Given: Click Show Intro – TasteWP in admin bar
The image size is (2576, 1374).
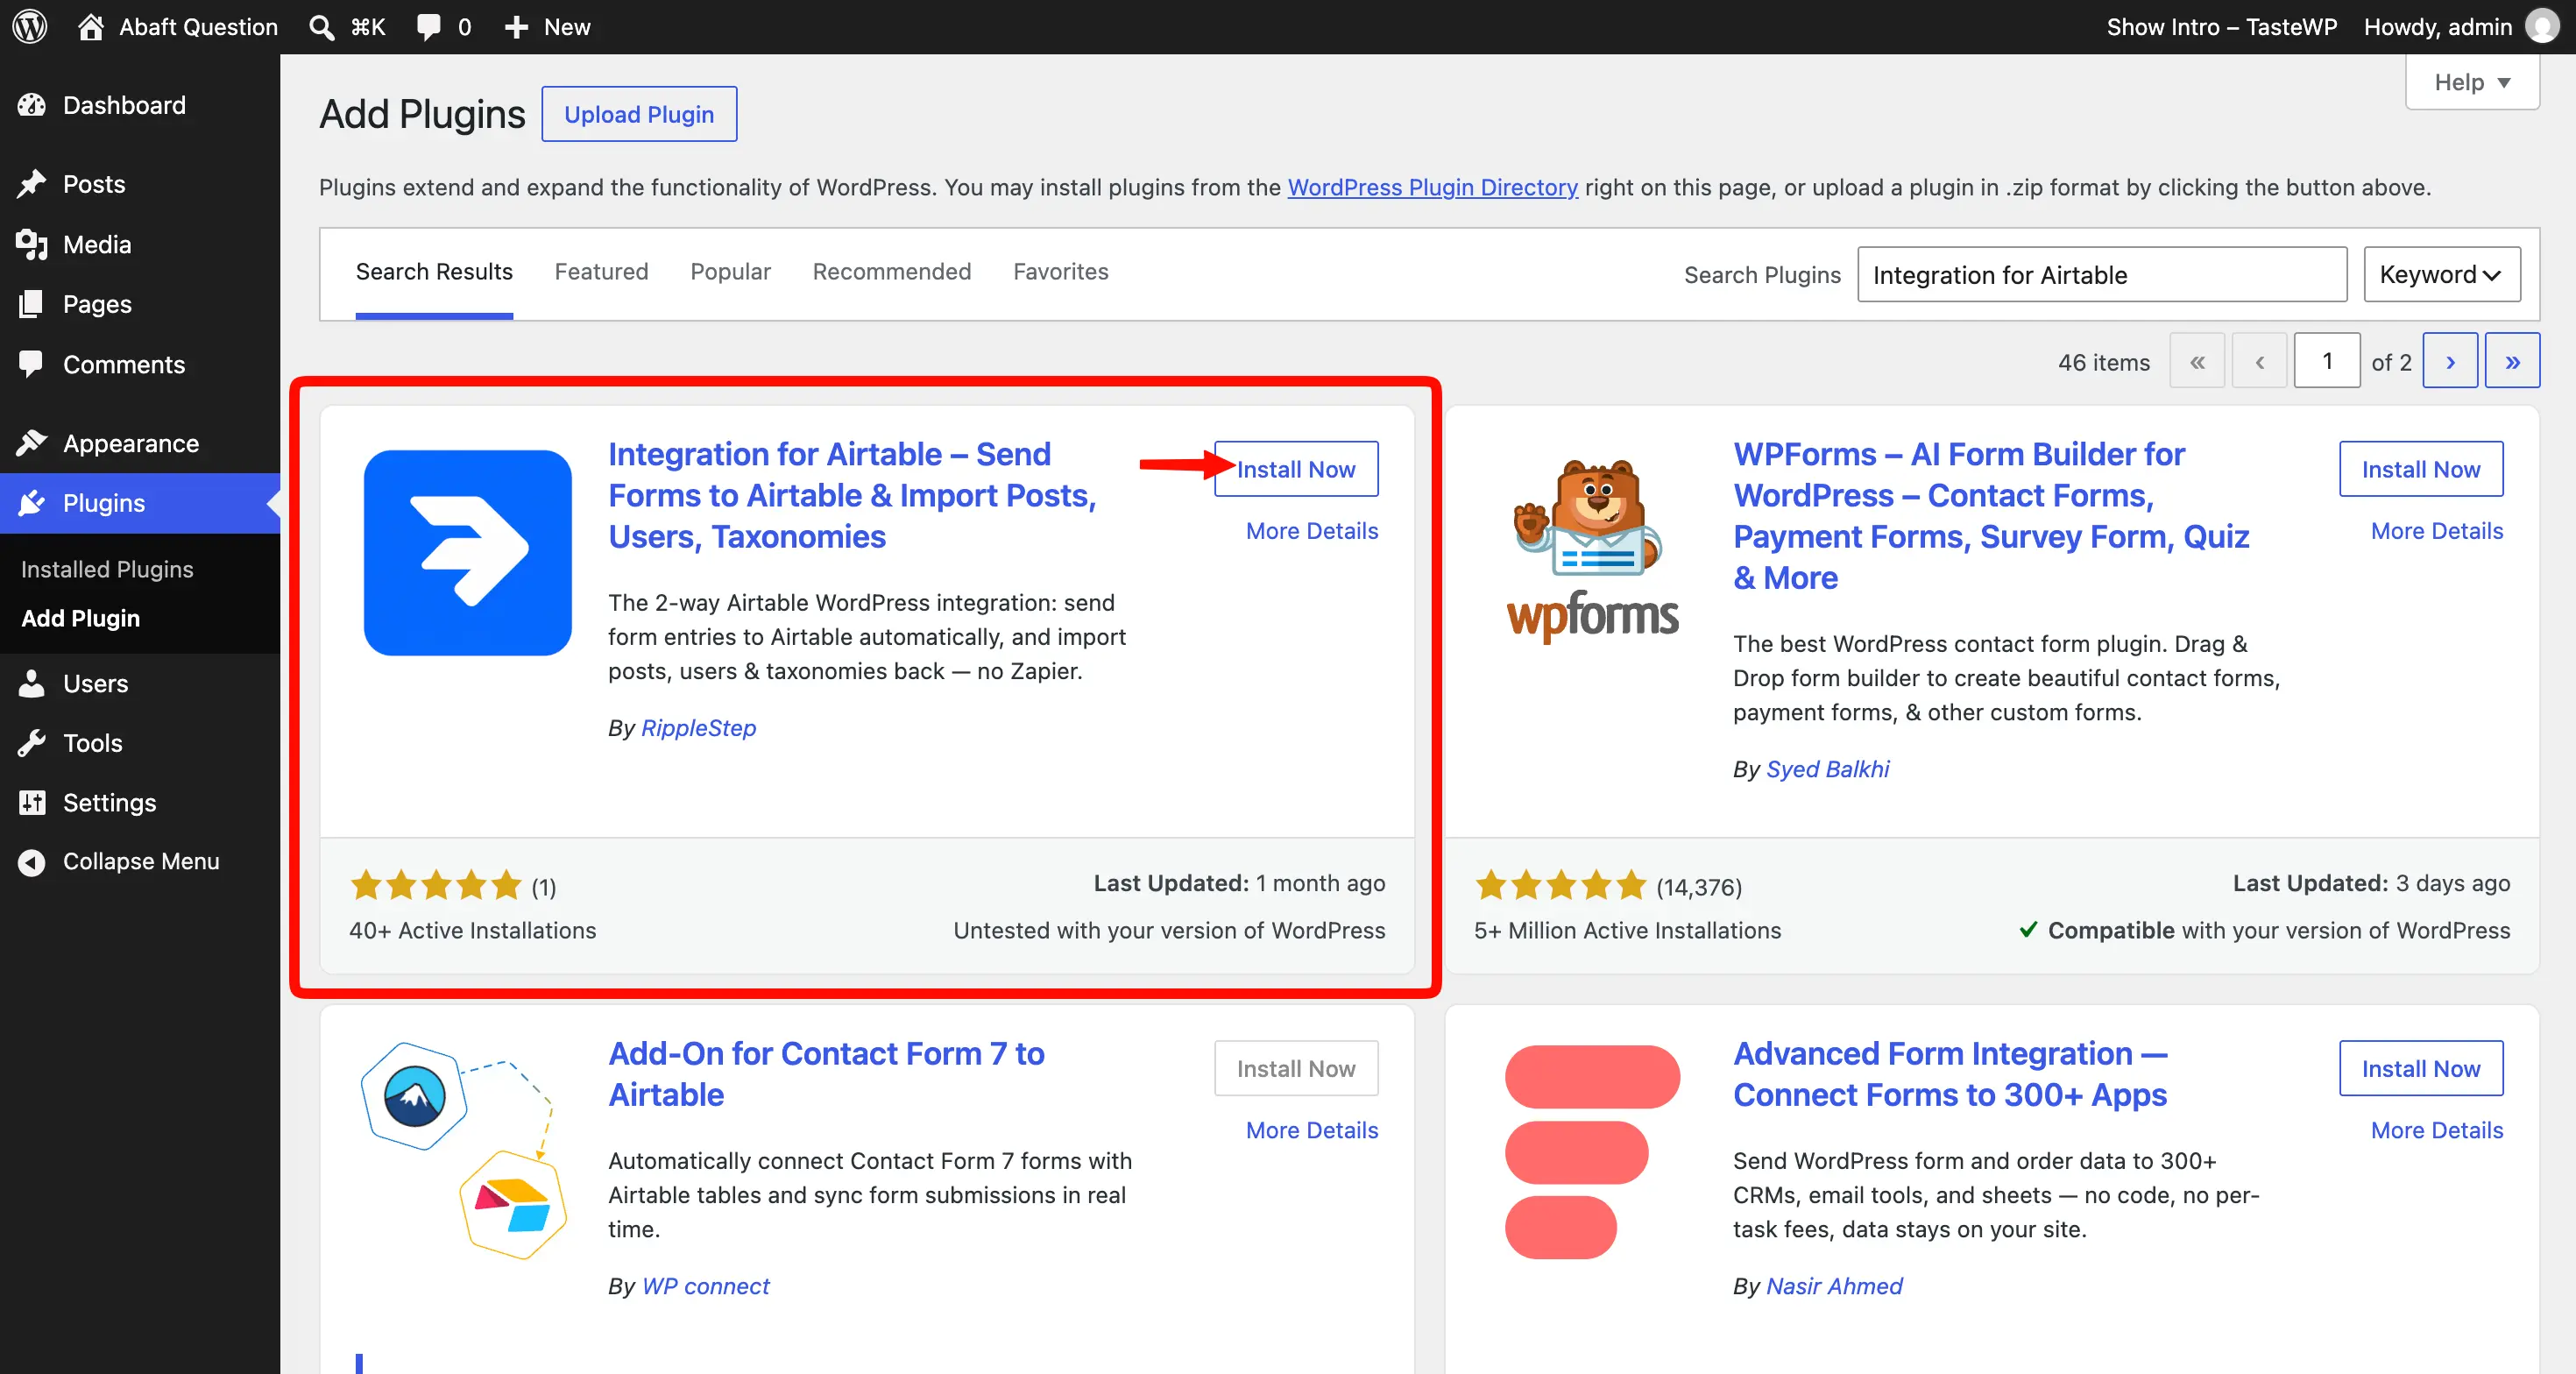Looking at the screenshot, I should click(2221, 27).
